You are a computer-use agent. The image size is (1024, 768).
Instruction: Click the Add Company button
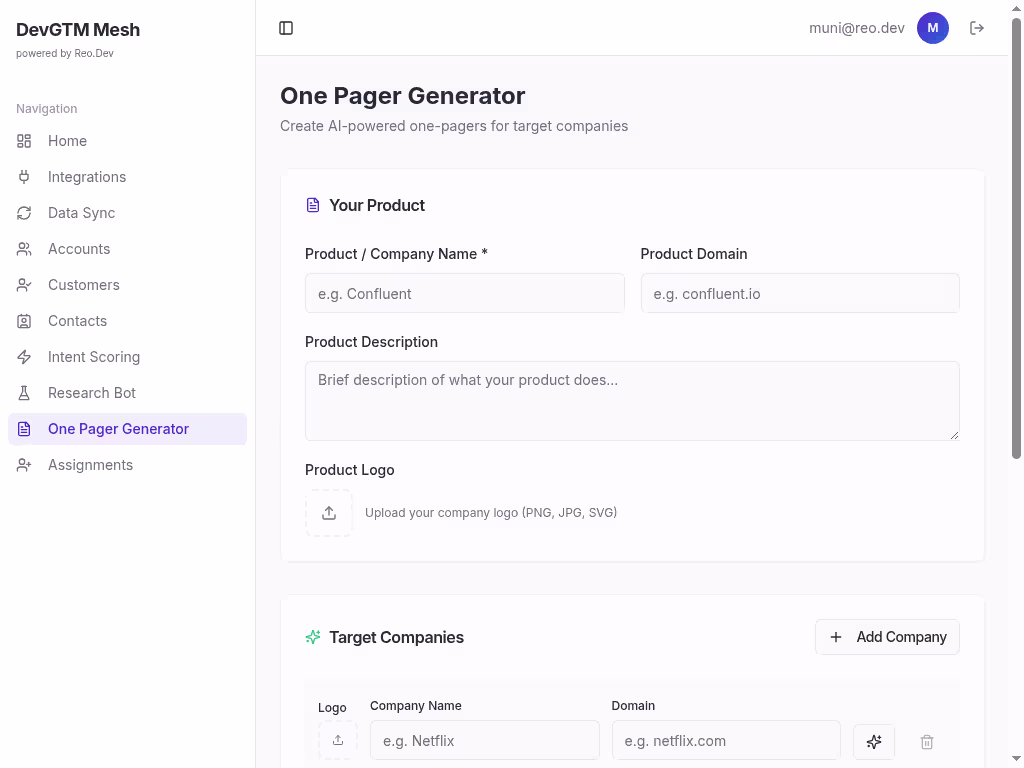(x=887, y=637)
